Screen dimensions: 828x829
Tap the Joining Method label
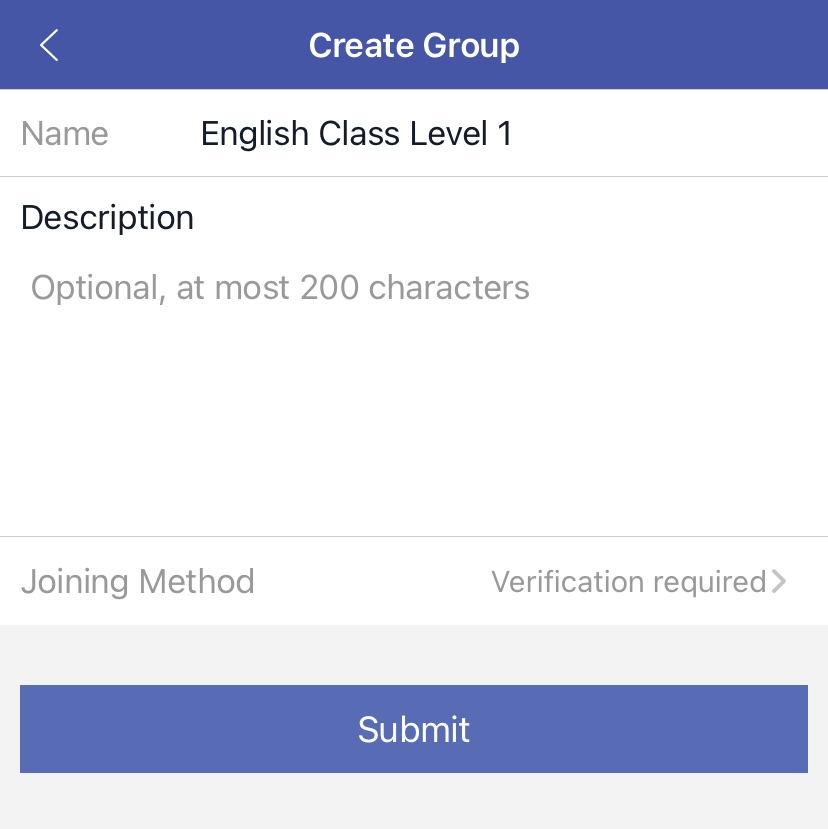point(138,582)
